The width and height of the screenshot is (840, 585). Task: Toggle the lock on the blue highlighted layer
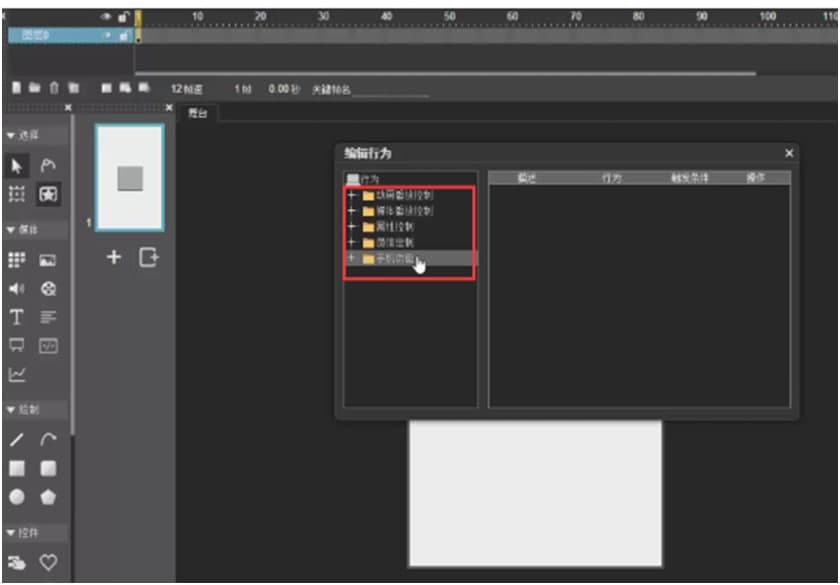click(124, 36)
